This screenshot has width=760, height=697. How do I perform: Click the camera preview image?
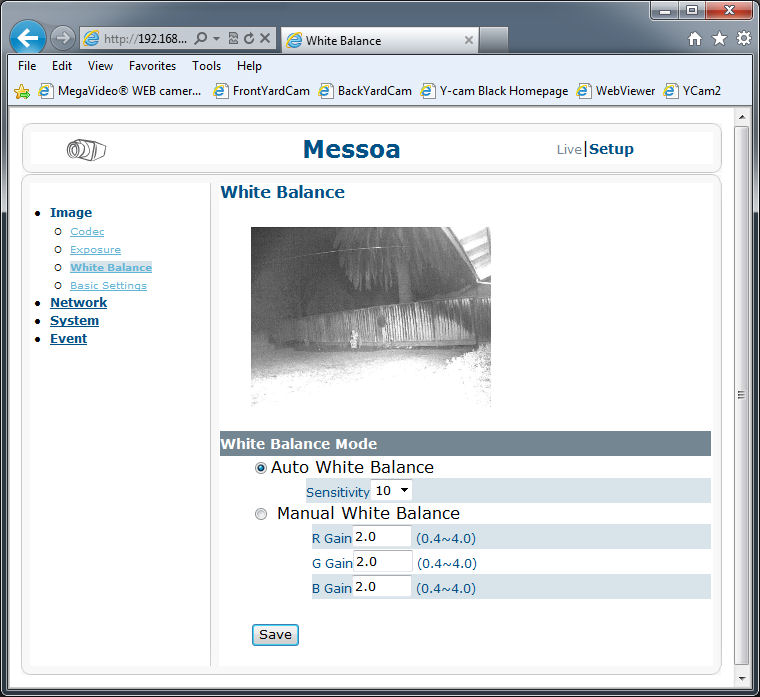[x=370, y=316]
